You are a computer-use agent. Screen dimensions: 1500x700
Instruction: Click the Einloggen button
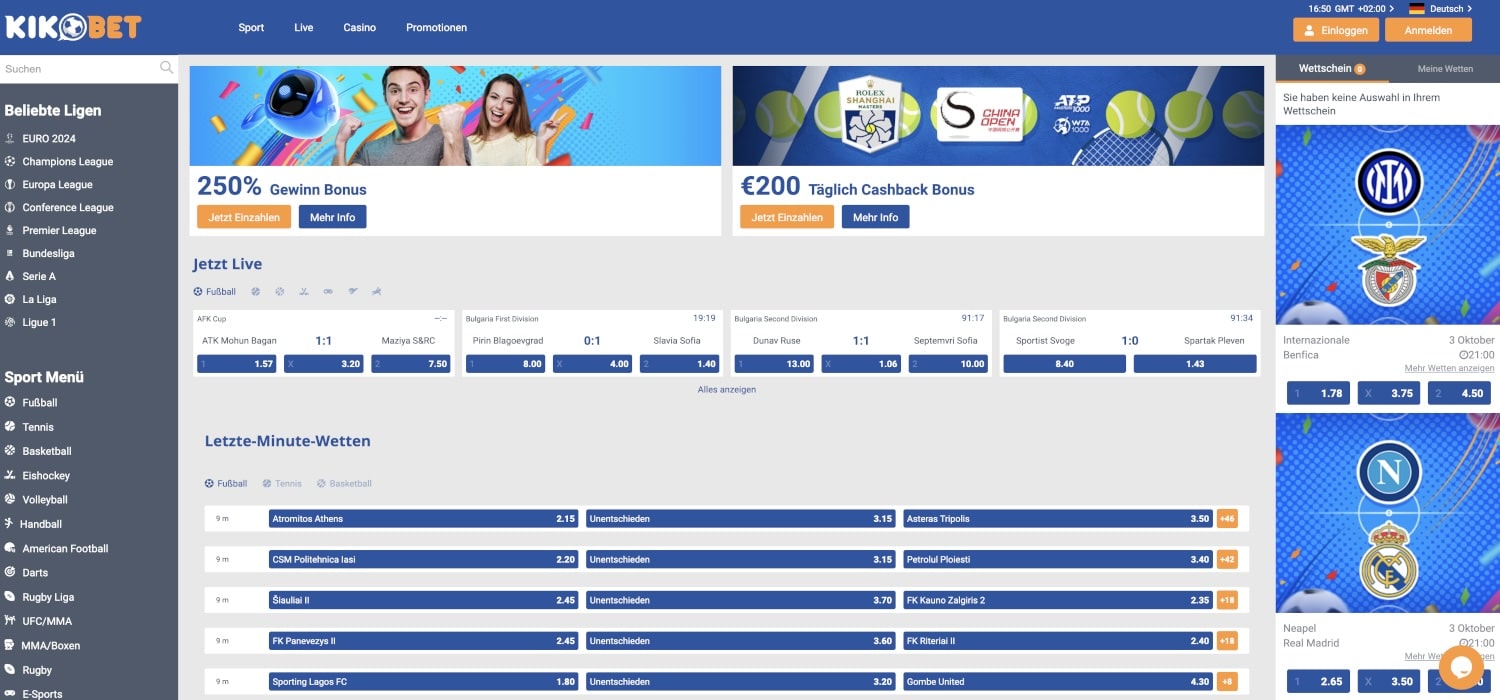click(x=1336, y=30)
